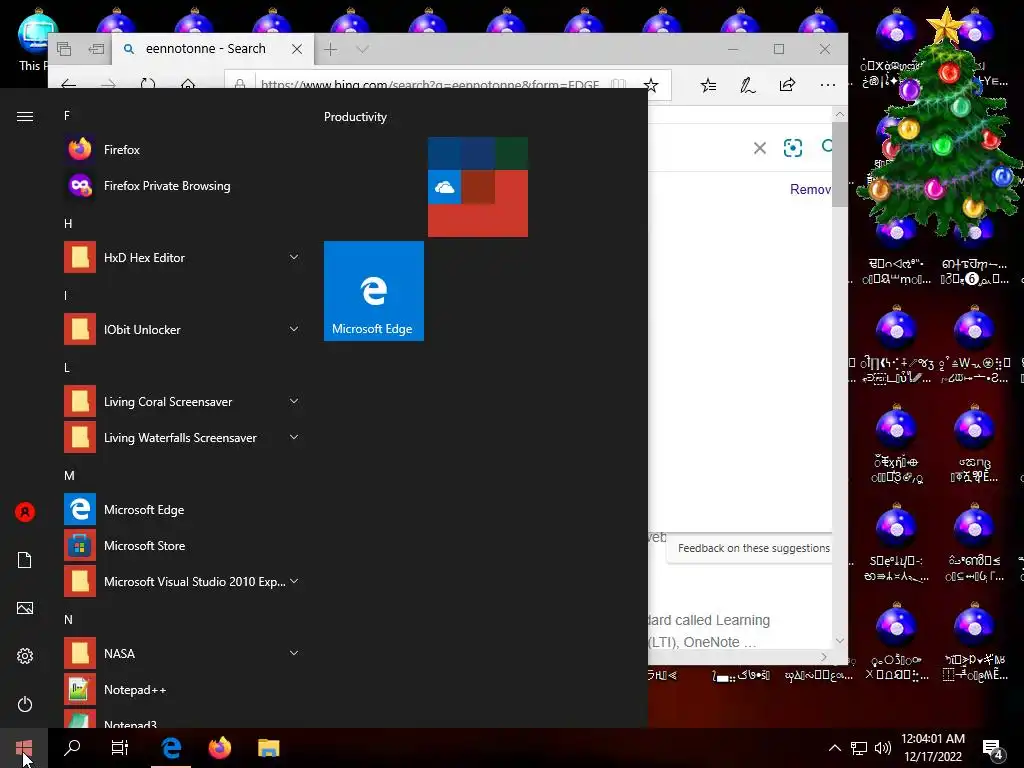1024x768 pixels.
Task: Click the Power button in Start
Action: pyautogui.click(x=25, y=704)
